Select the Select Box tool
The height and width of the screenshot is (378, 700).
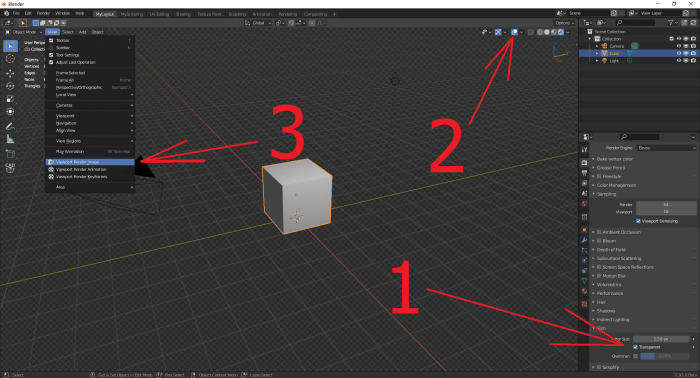(x=10, y=46)
